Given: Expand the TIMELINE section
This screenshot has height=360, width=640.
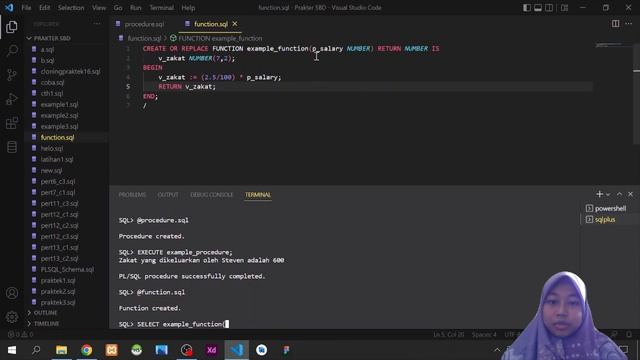Looking at the screenshot, I should (x=46, y=324).
